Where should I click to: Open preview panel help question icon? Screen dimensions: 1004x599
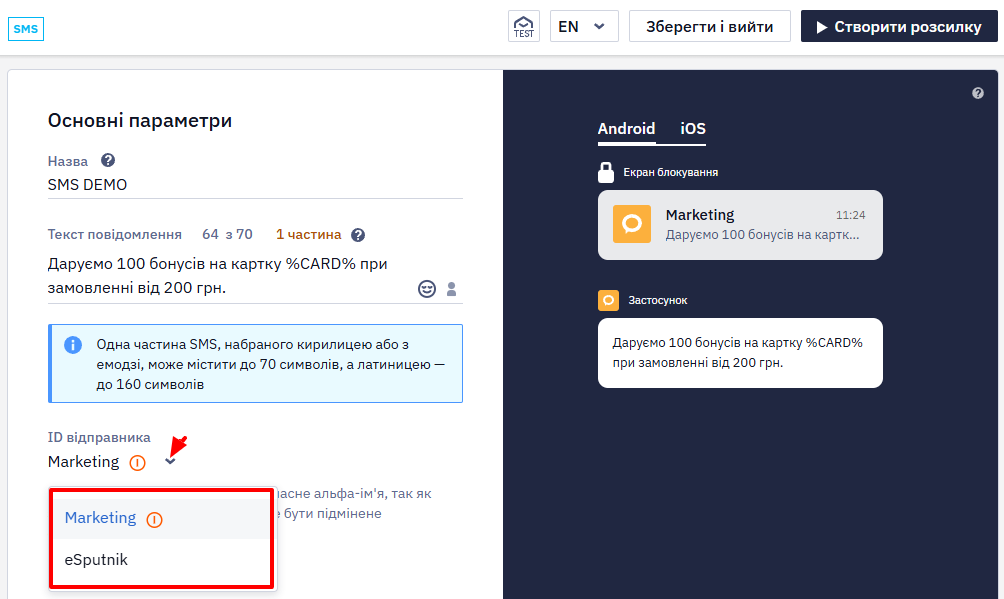[978, 93]
